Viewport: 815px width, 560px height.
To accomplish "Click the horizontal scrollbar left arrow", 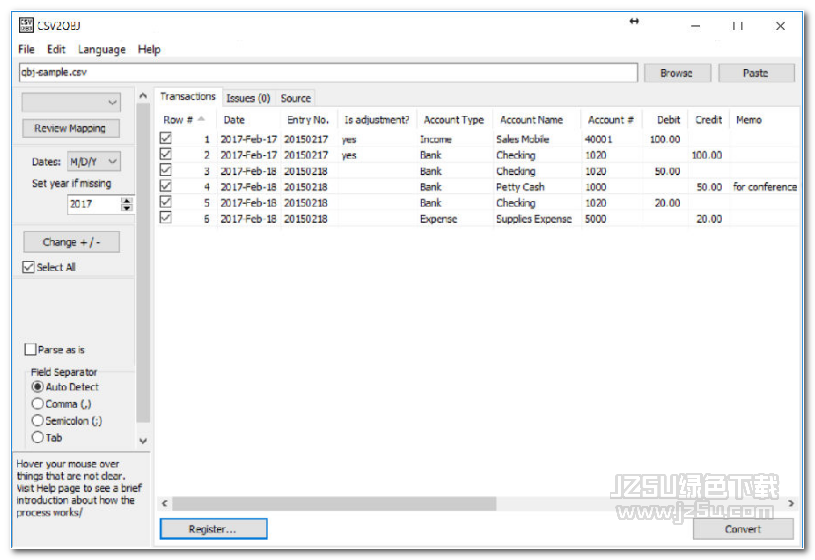I will click(165, 503).
